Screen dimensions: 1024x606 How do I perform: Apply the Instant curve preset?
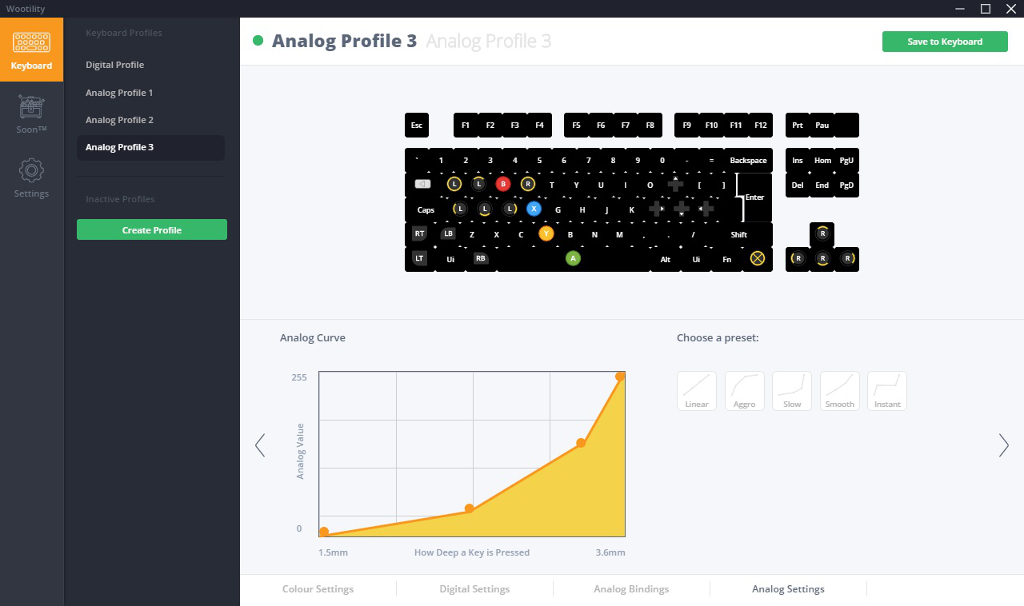[887, 390]
